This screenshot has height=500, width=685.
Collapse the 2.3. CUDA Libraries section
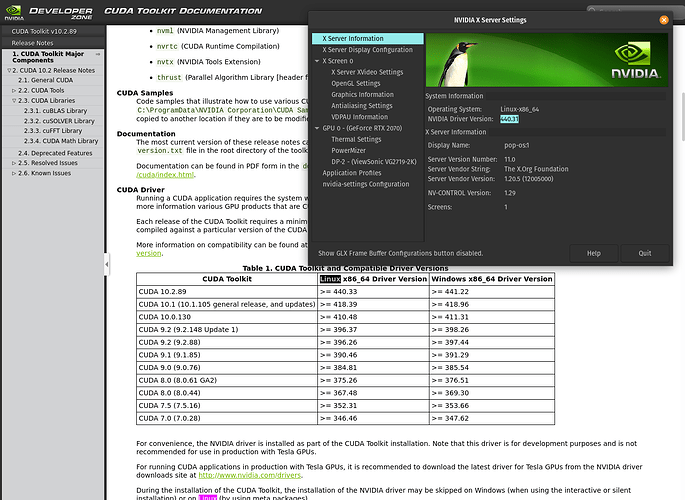[14, 101]
